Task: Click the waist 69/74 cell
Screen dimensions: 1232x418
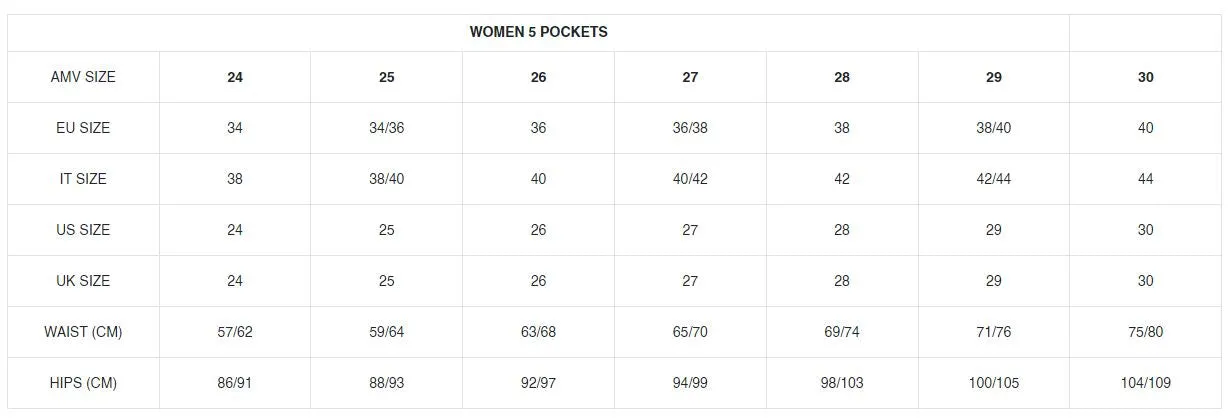Action: point(842,332)
